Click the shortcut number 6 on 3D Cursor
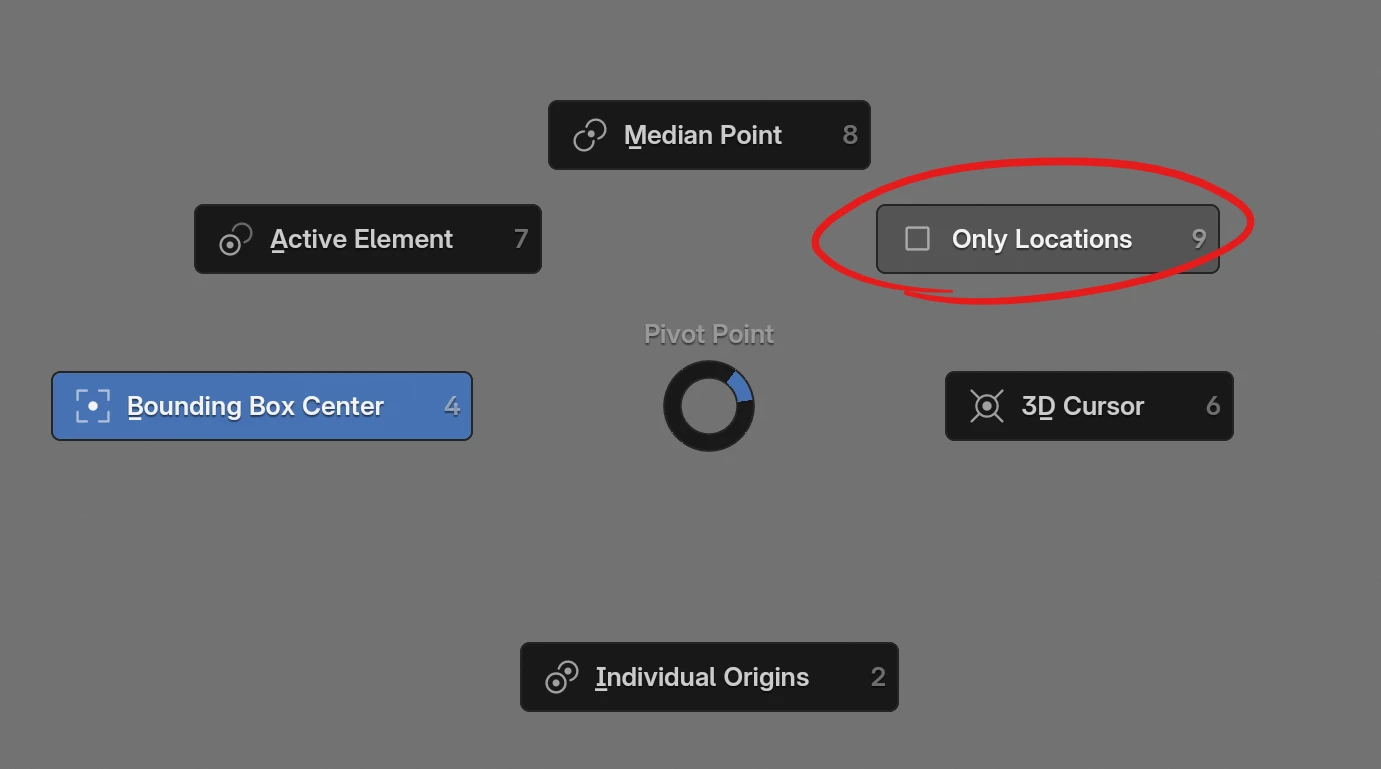This screenshot has height=769, width=1381. [x=1212, y=406]
